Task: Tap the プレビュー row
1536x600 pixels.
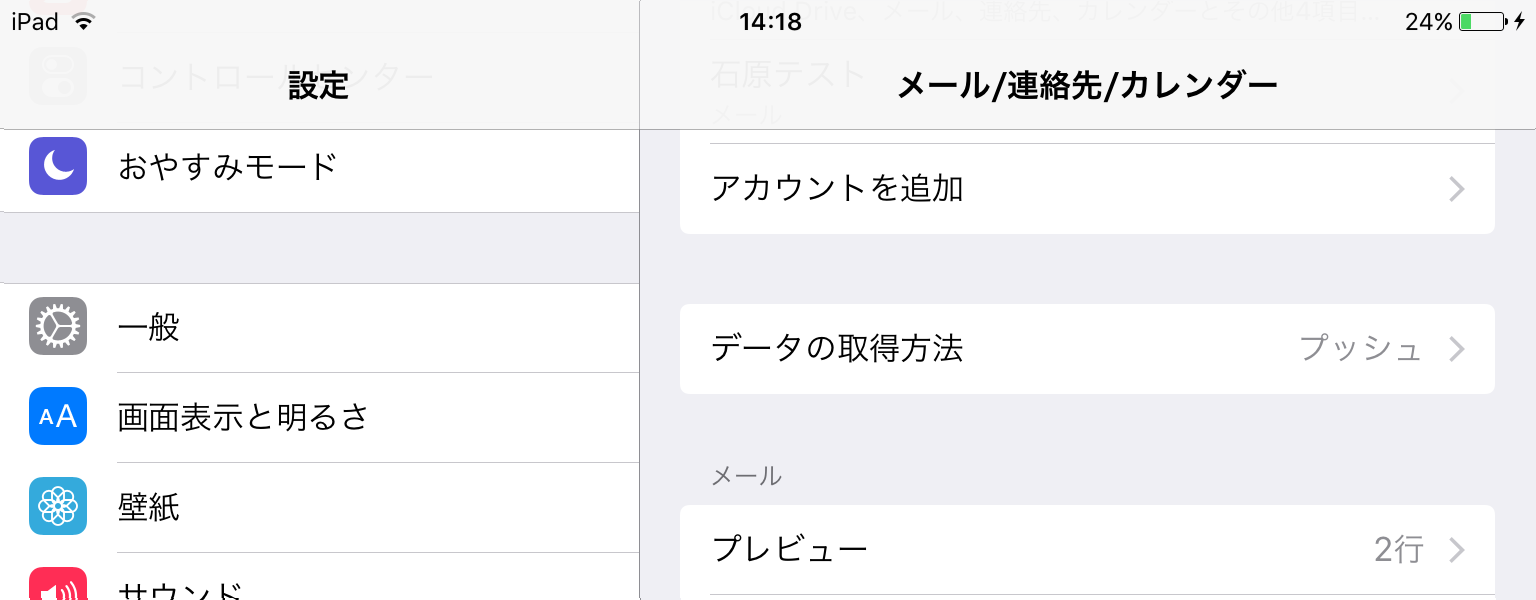Action: click(x=1087, y=550)
